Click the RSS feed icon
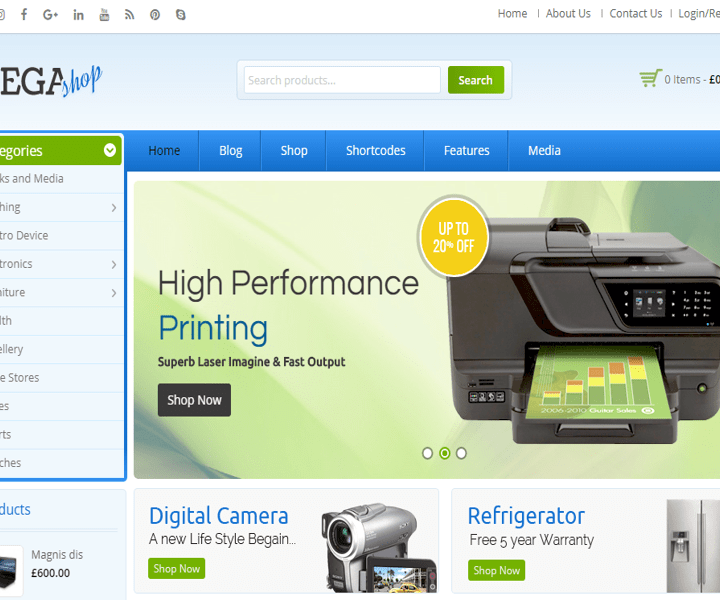Image resolution: width=720 pixels, height=600 pixels. pyautogui.click(x=129, y=14)
